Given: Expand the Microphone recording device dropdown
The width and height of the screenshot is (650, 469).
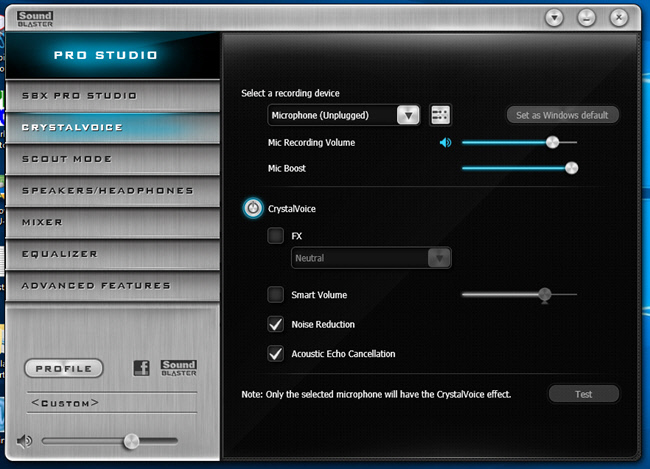Looking at the screenshot, I should pos(407,115).
